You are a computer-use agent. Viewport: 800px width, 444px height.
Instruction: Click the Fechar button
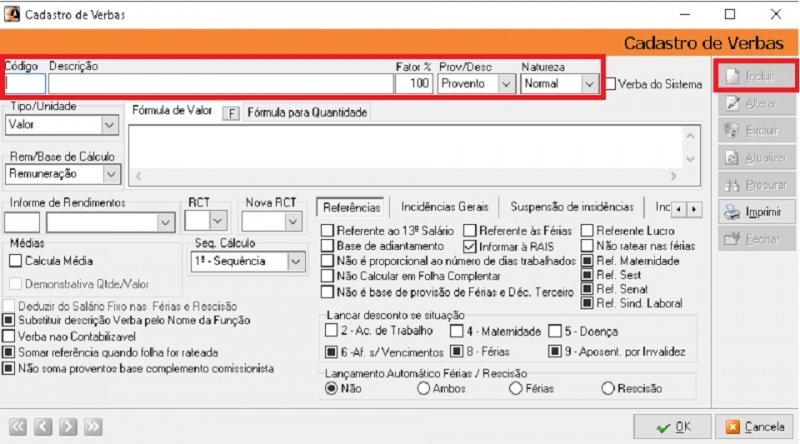[x=756, y=239]
